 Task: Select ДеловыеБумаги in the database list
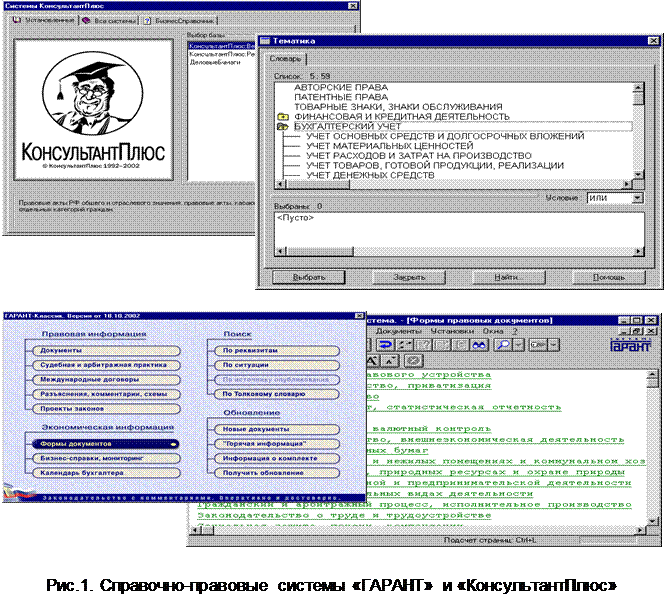[215, 62]
